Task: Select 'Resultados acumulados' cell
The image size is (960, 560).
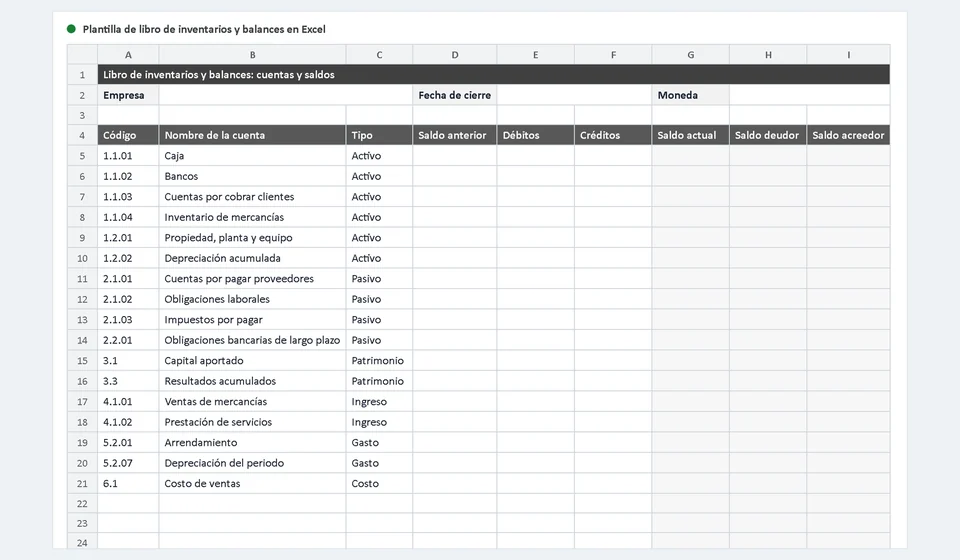Action: (252, 381)
